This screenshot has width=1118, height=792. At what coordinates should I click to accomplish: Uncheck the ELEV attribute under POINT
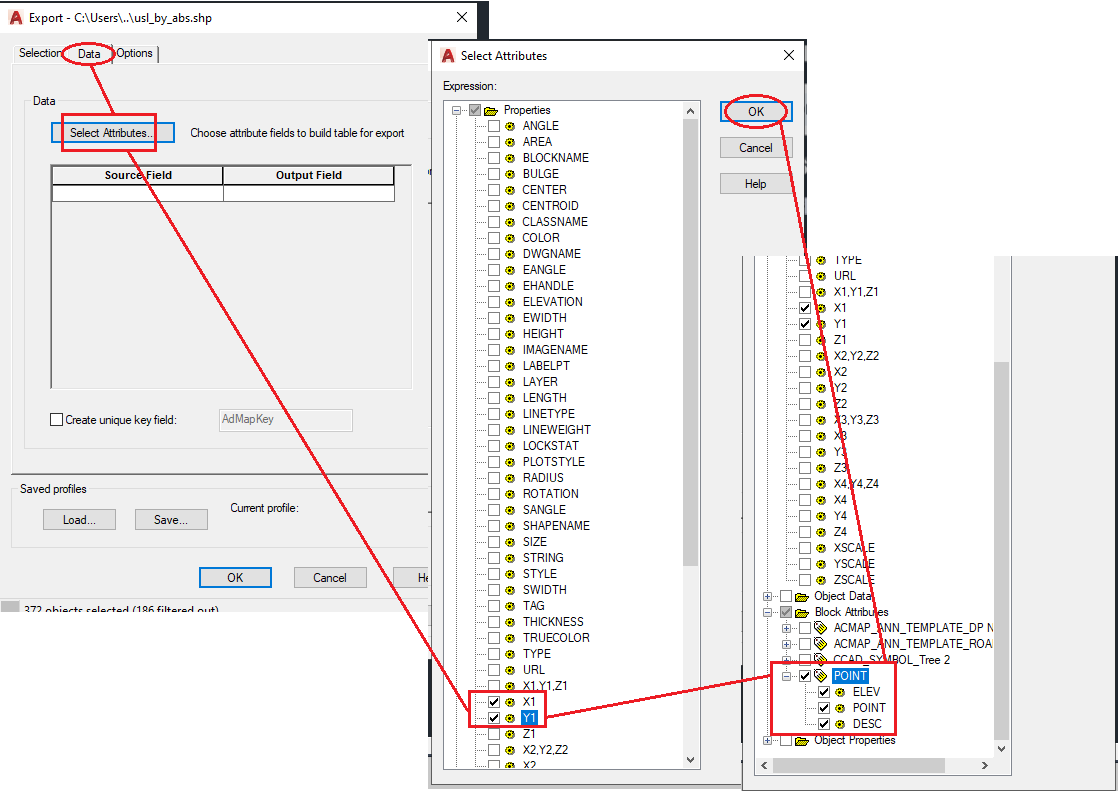[x=824, y=691]
